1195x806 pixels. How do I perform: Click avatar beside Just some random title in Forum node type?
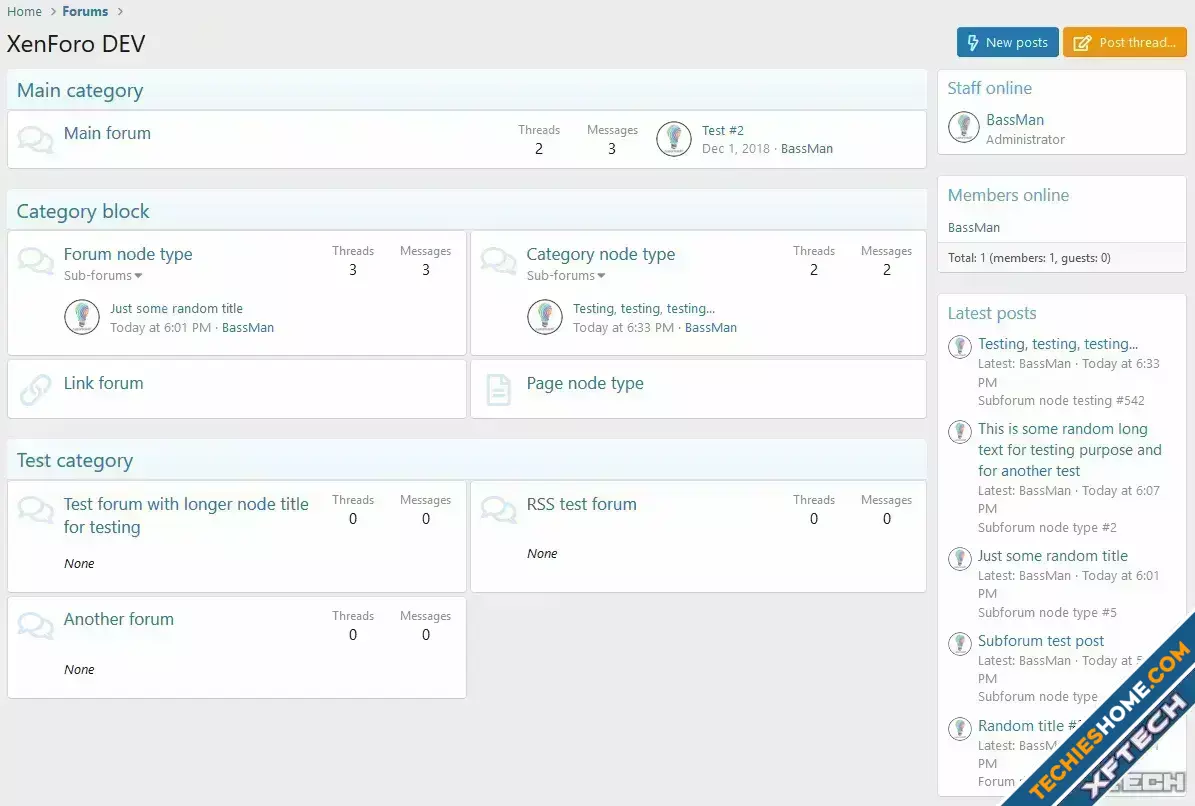[x=82, y=317]
